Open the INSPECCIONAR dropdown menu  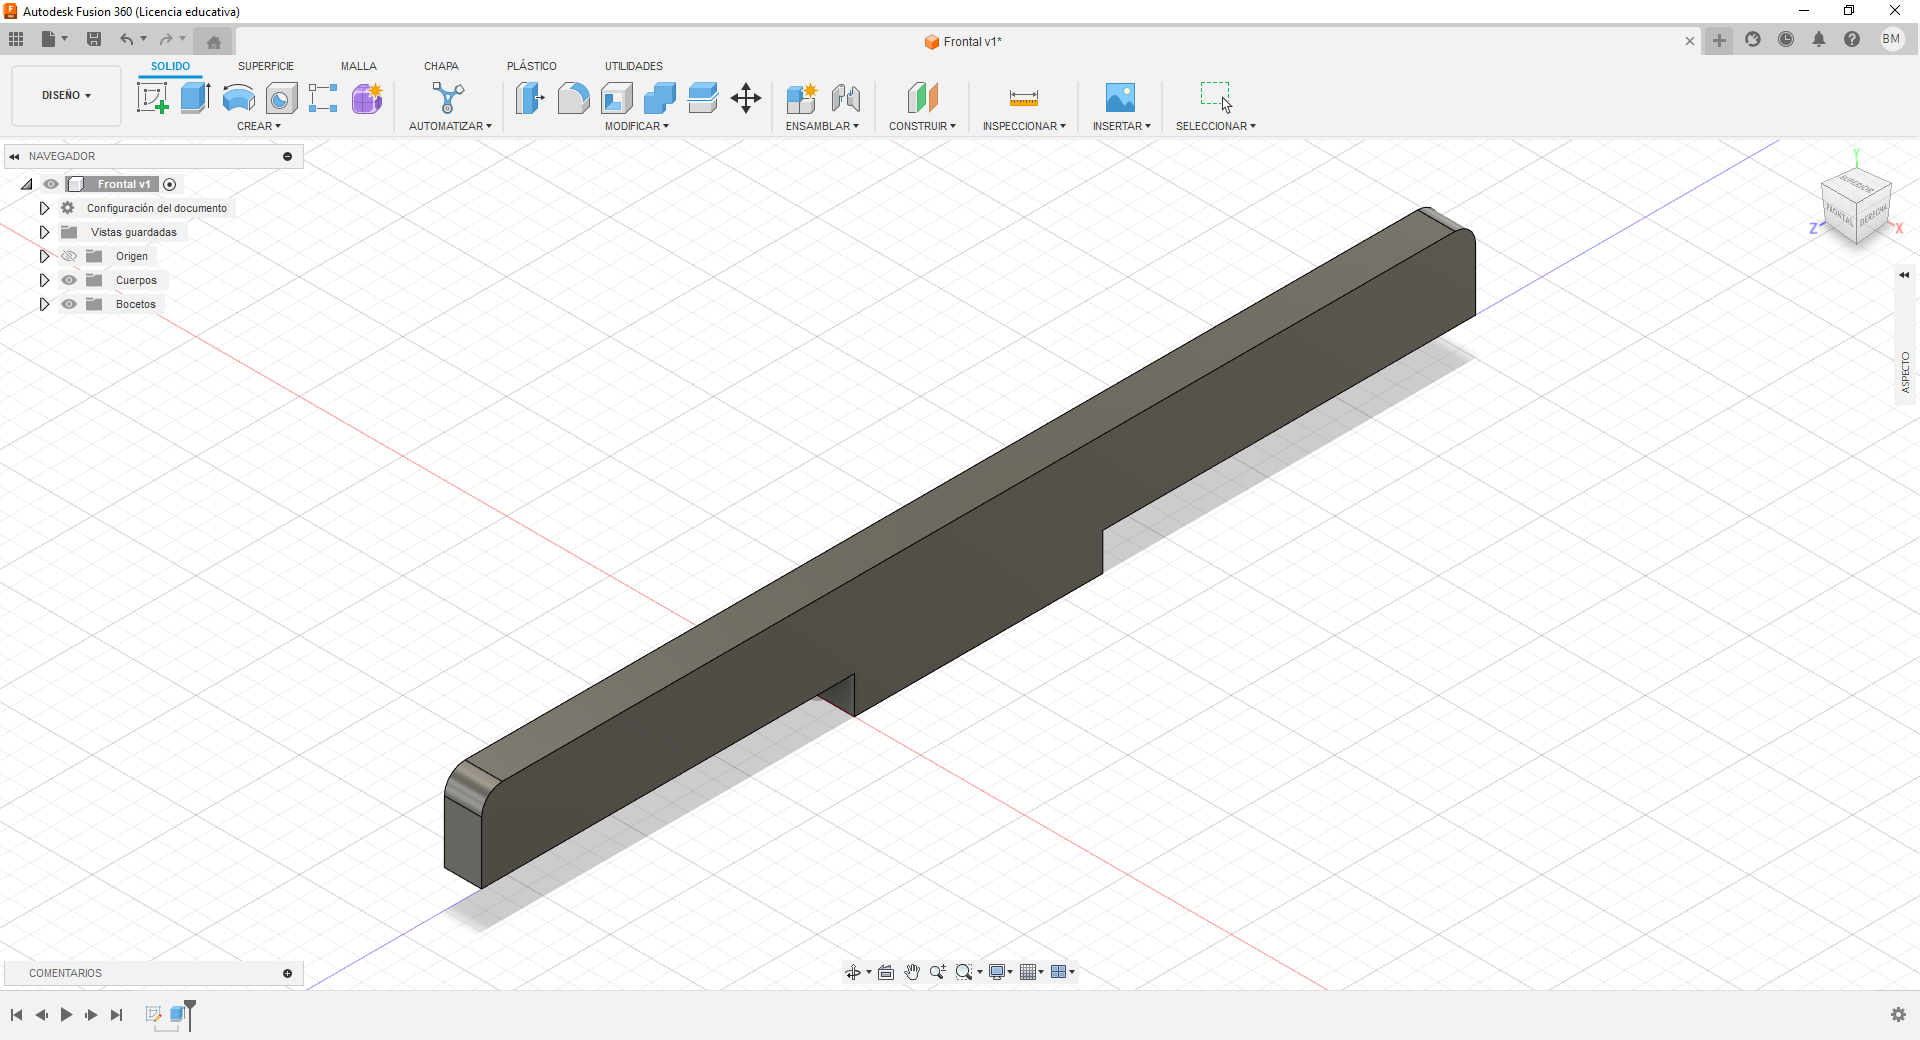point(1024,126)
